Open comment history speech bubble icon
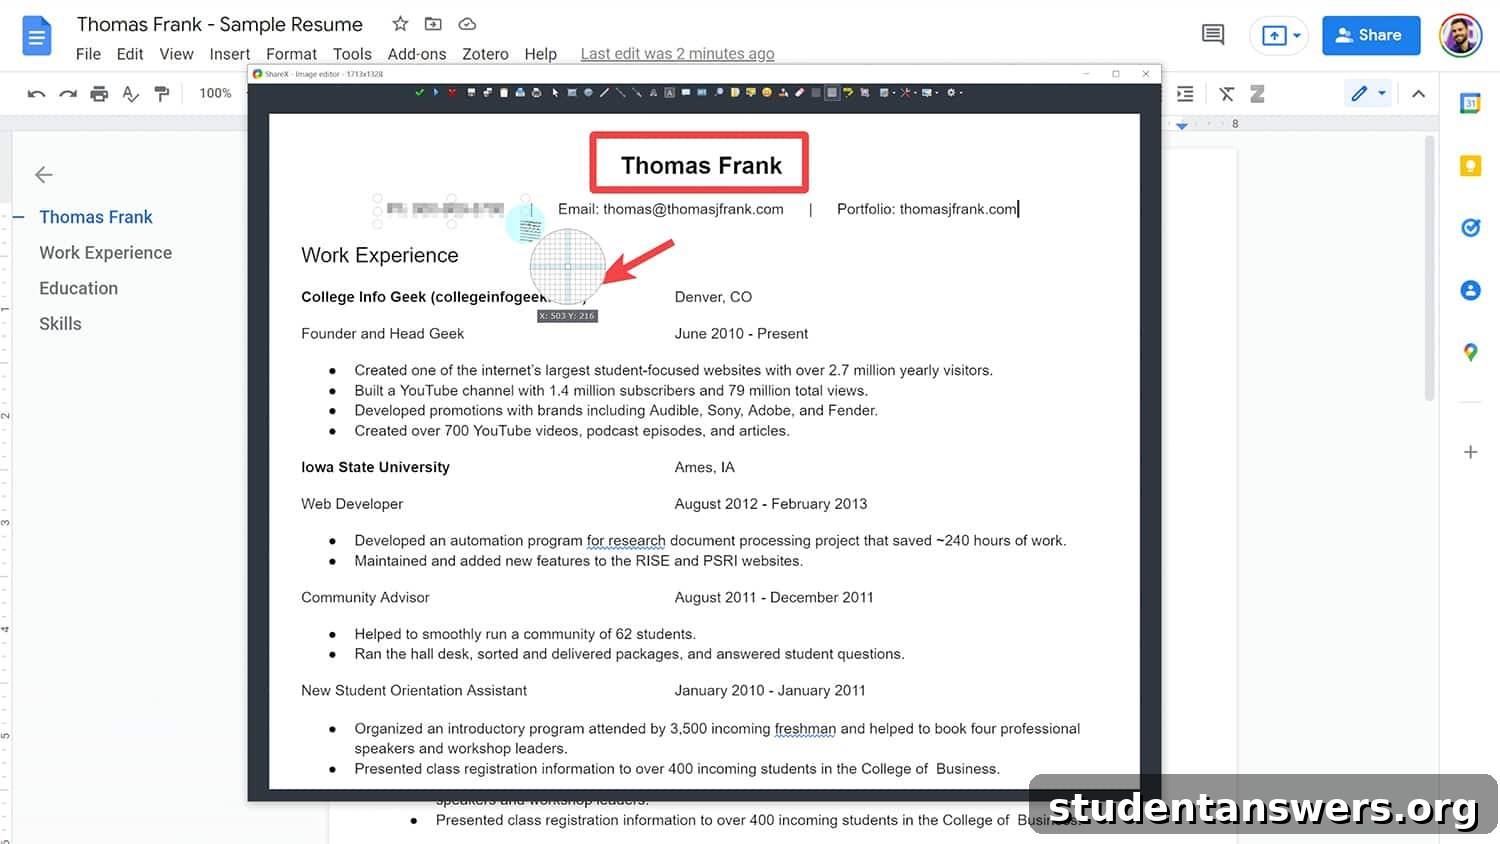Image resolution: width=1500 pixels, height=844 pixels. [x=1213, y=35]
